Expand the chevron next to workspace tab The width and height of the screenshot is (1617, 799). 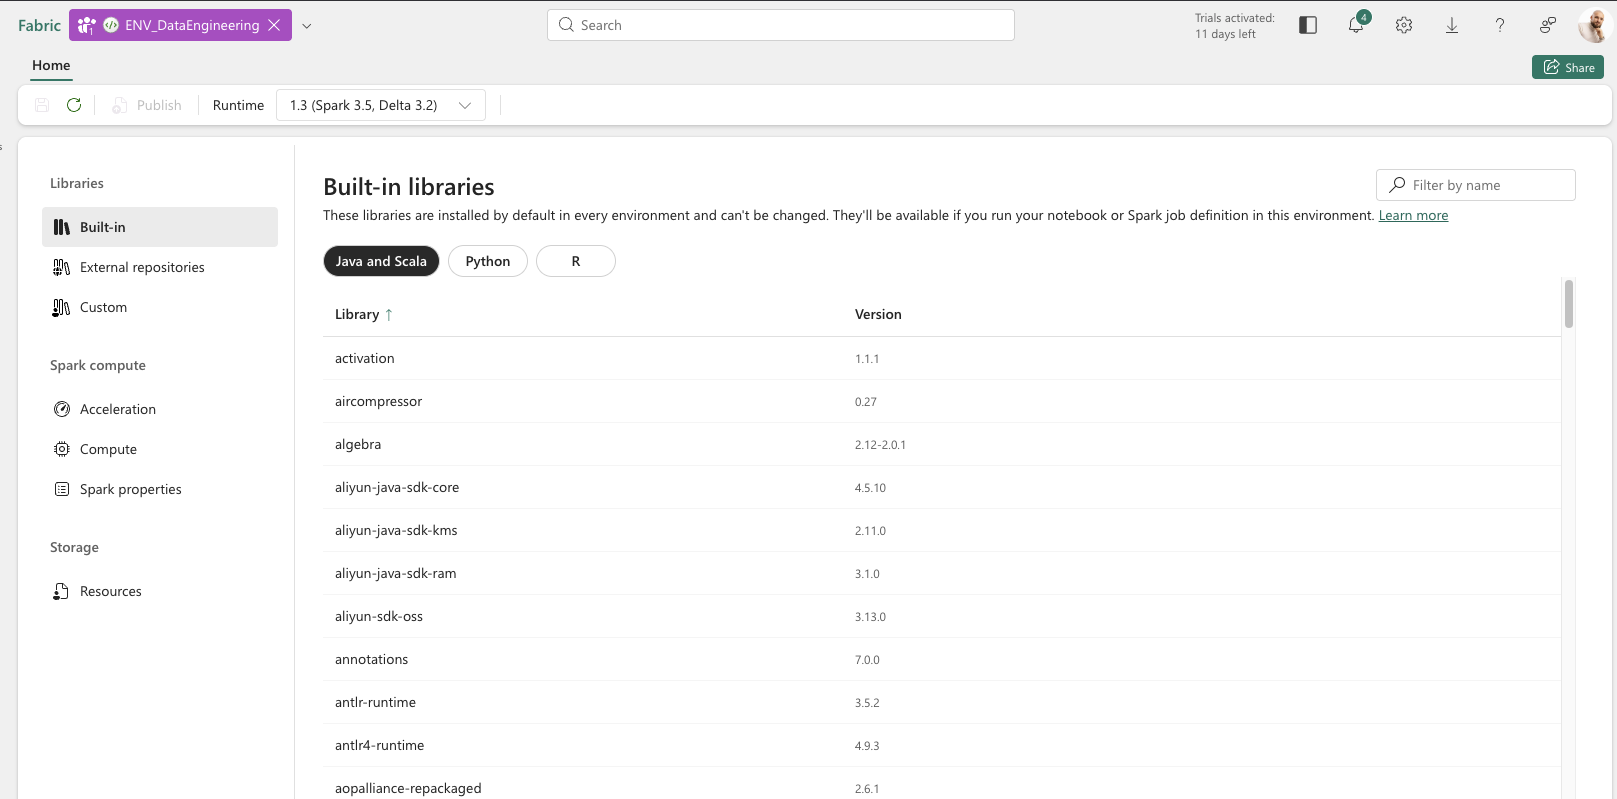[307, 26]
